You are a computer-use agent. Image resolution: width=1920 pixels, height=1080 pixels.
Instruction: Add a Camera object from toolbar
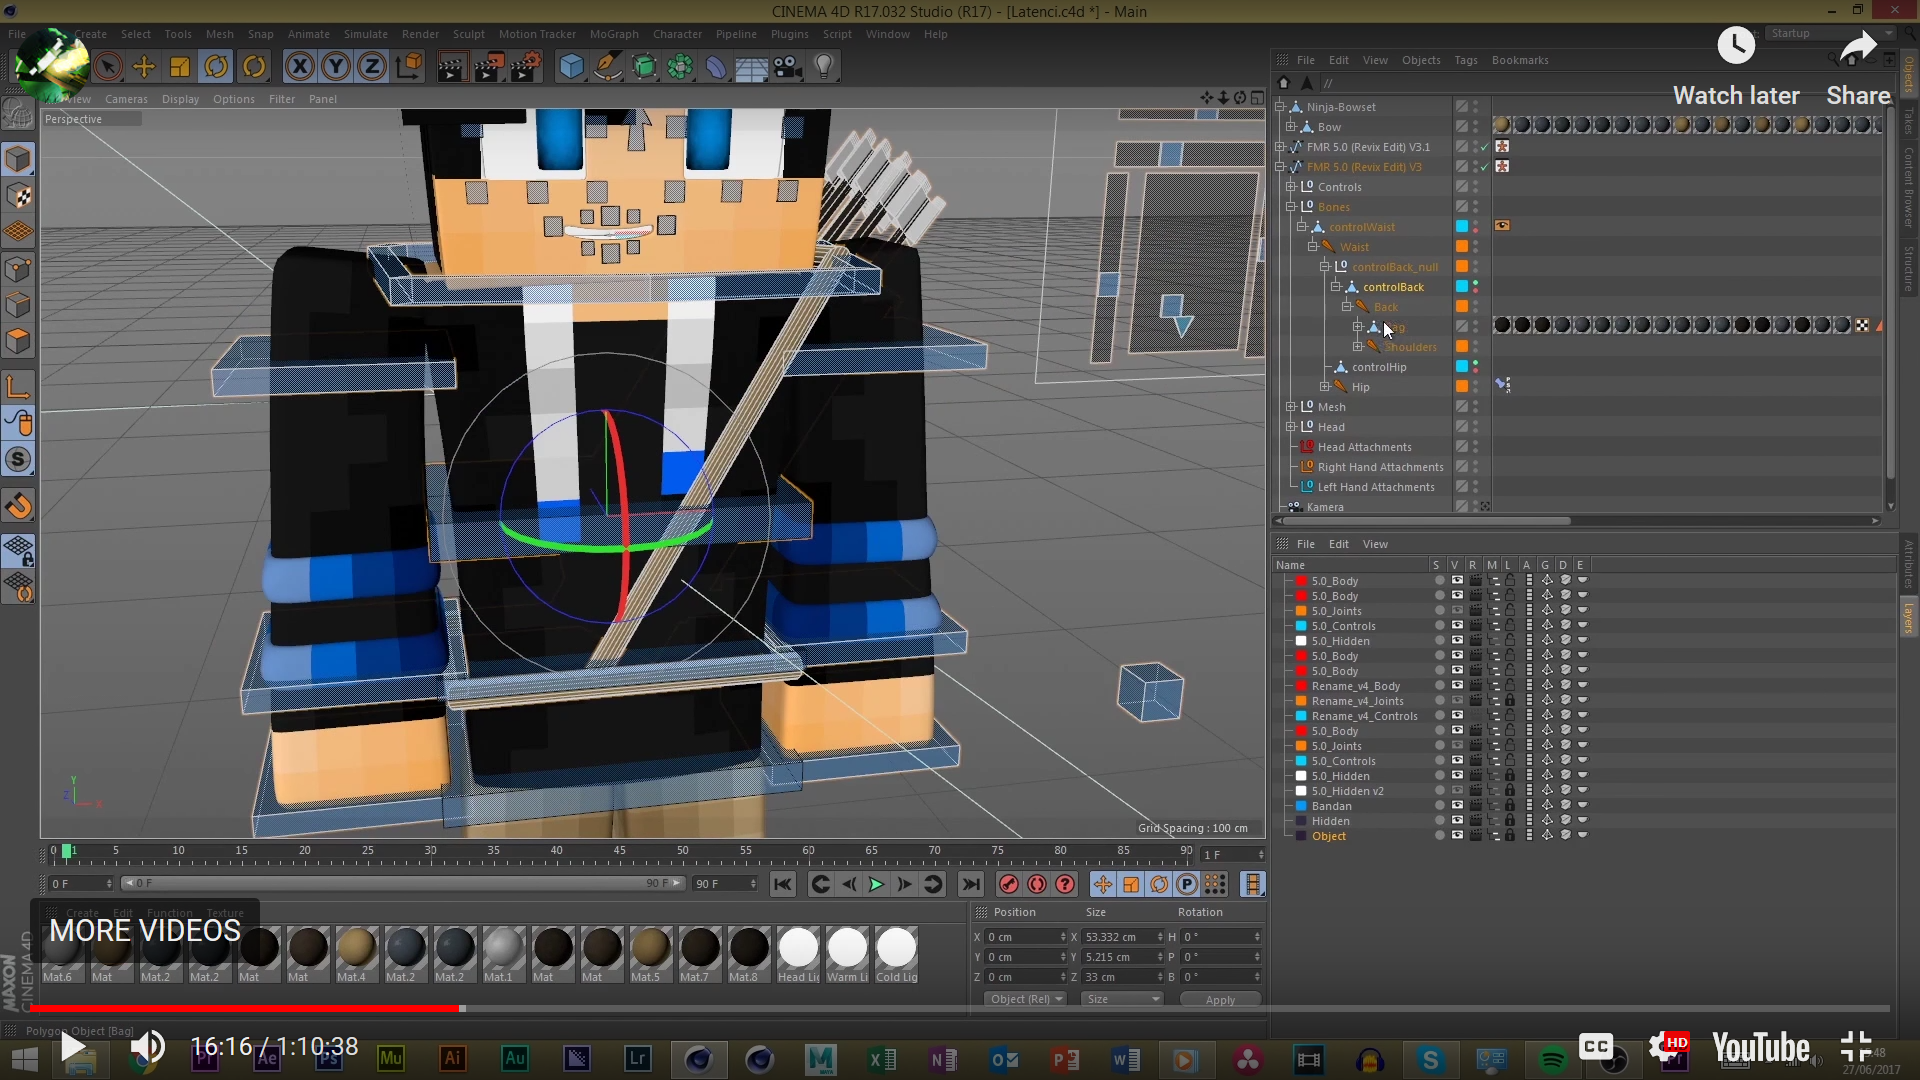tap(788, 67)
